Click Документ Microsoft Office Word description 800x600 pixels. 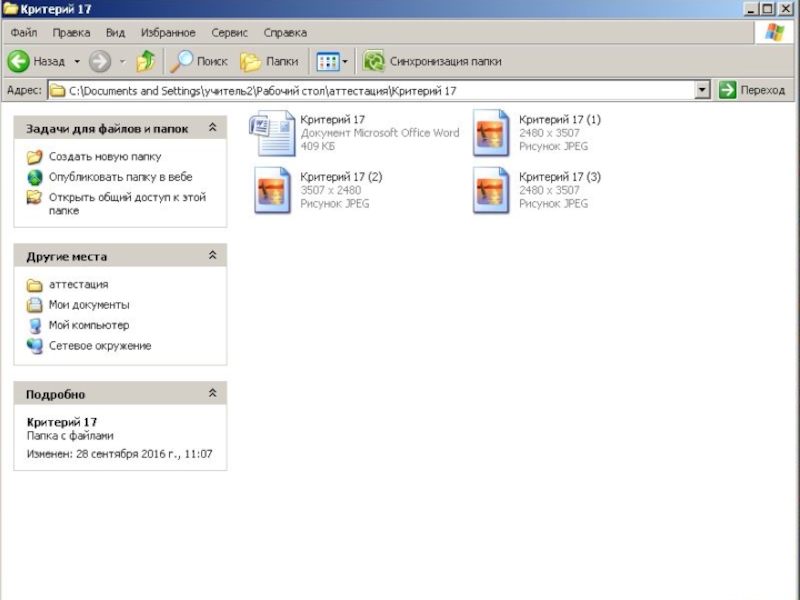click(380, 133)
